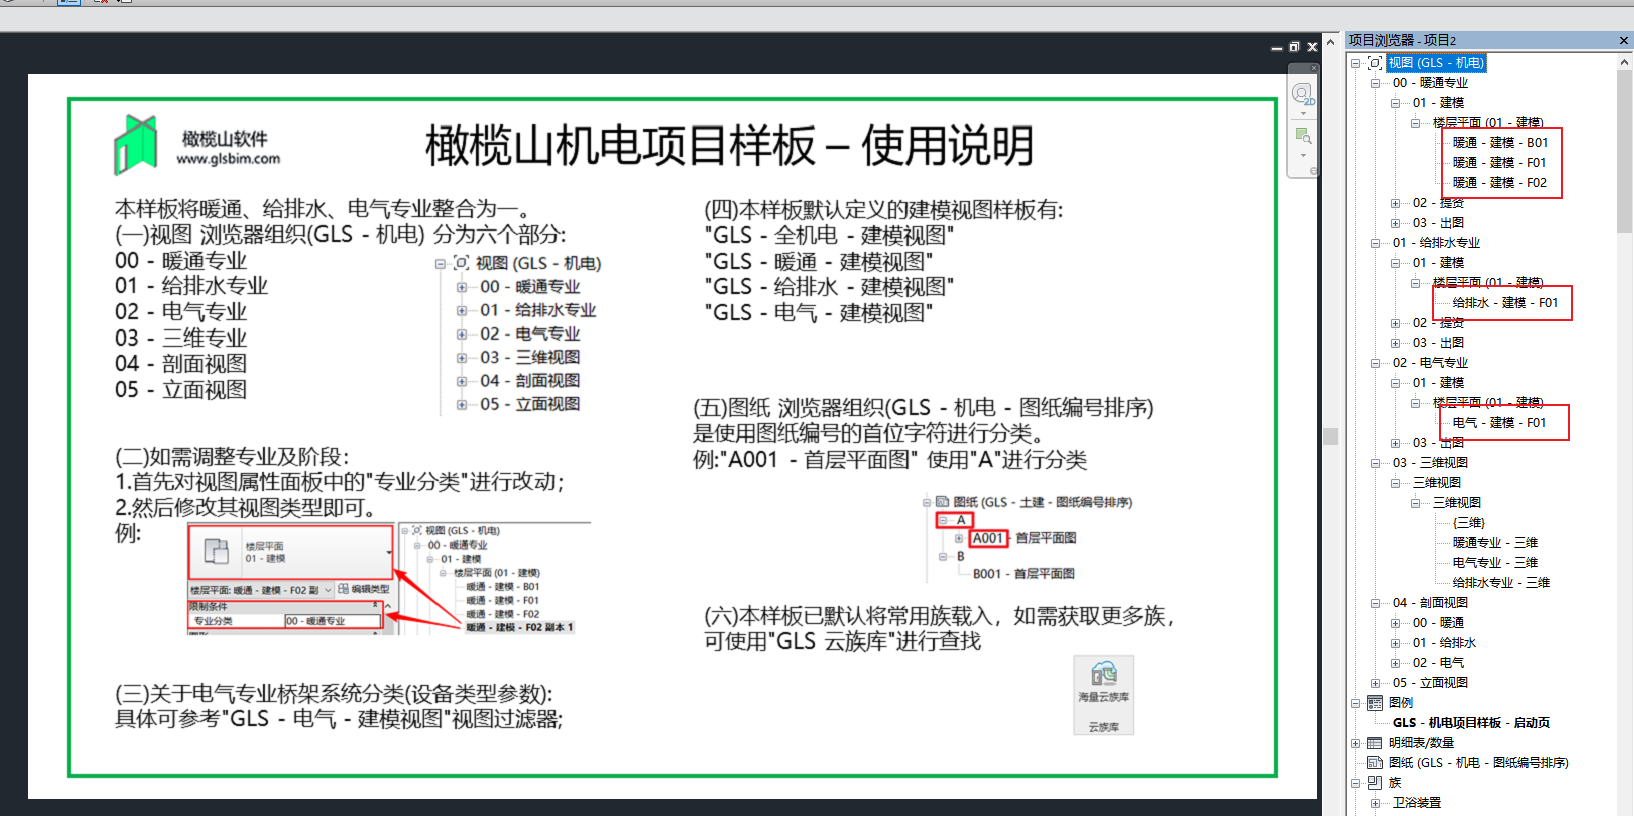Select the 给排水专业 - 三维 view

[x=1501, y=583]
